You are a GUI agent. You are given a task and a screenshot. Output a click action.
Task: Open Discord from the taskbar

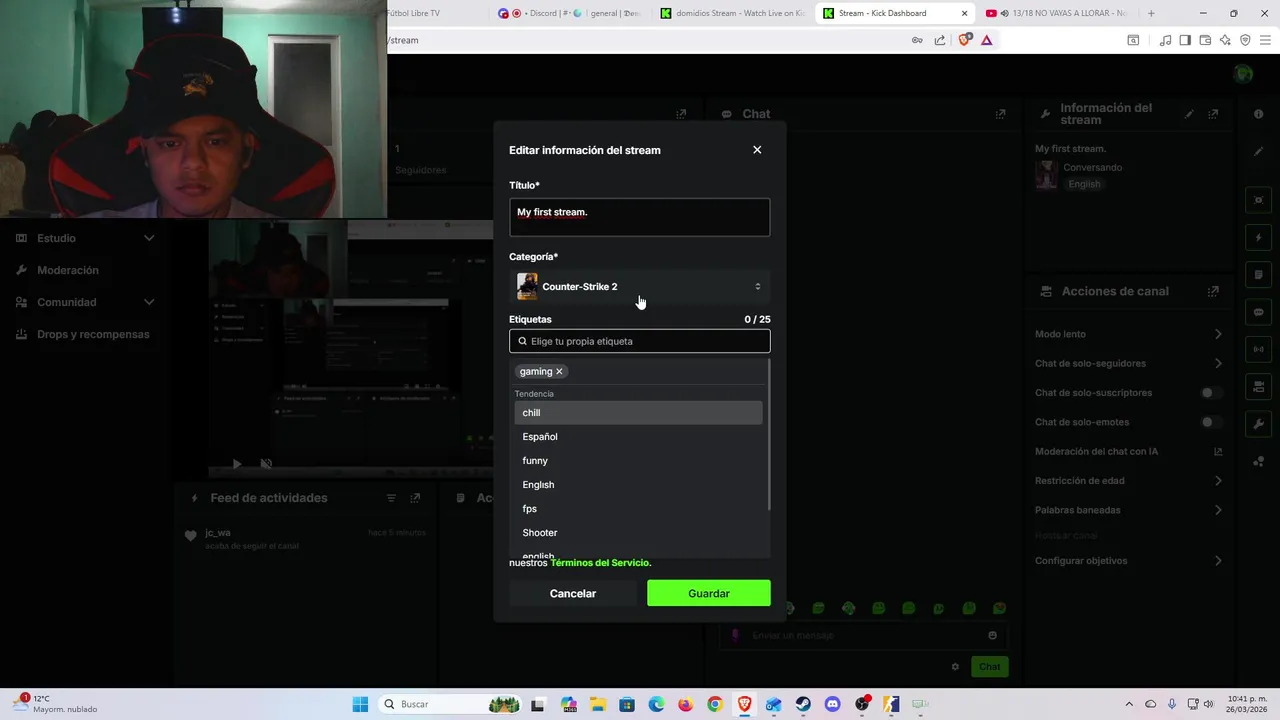[832, 704]
